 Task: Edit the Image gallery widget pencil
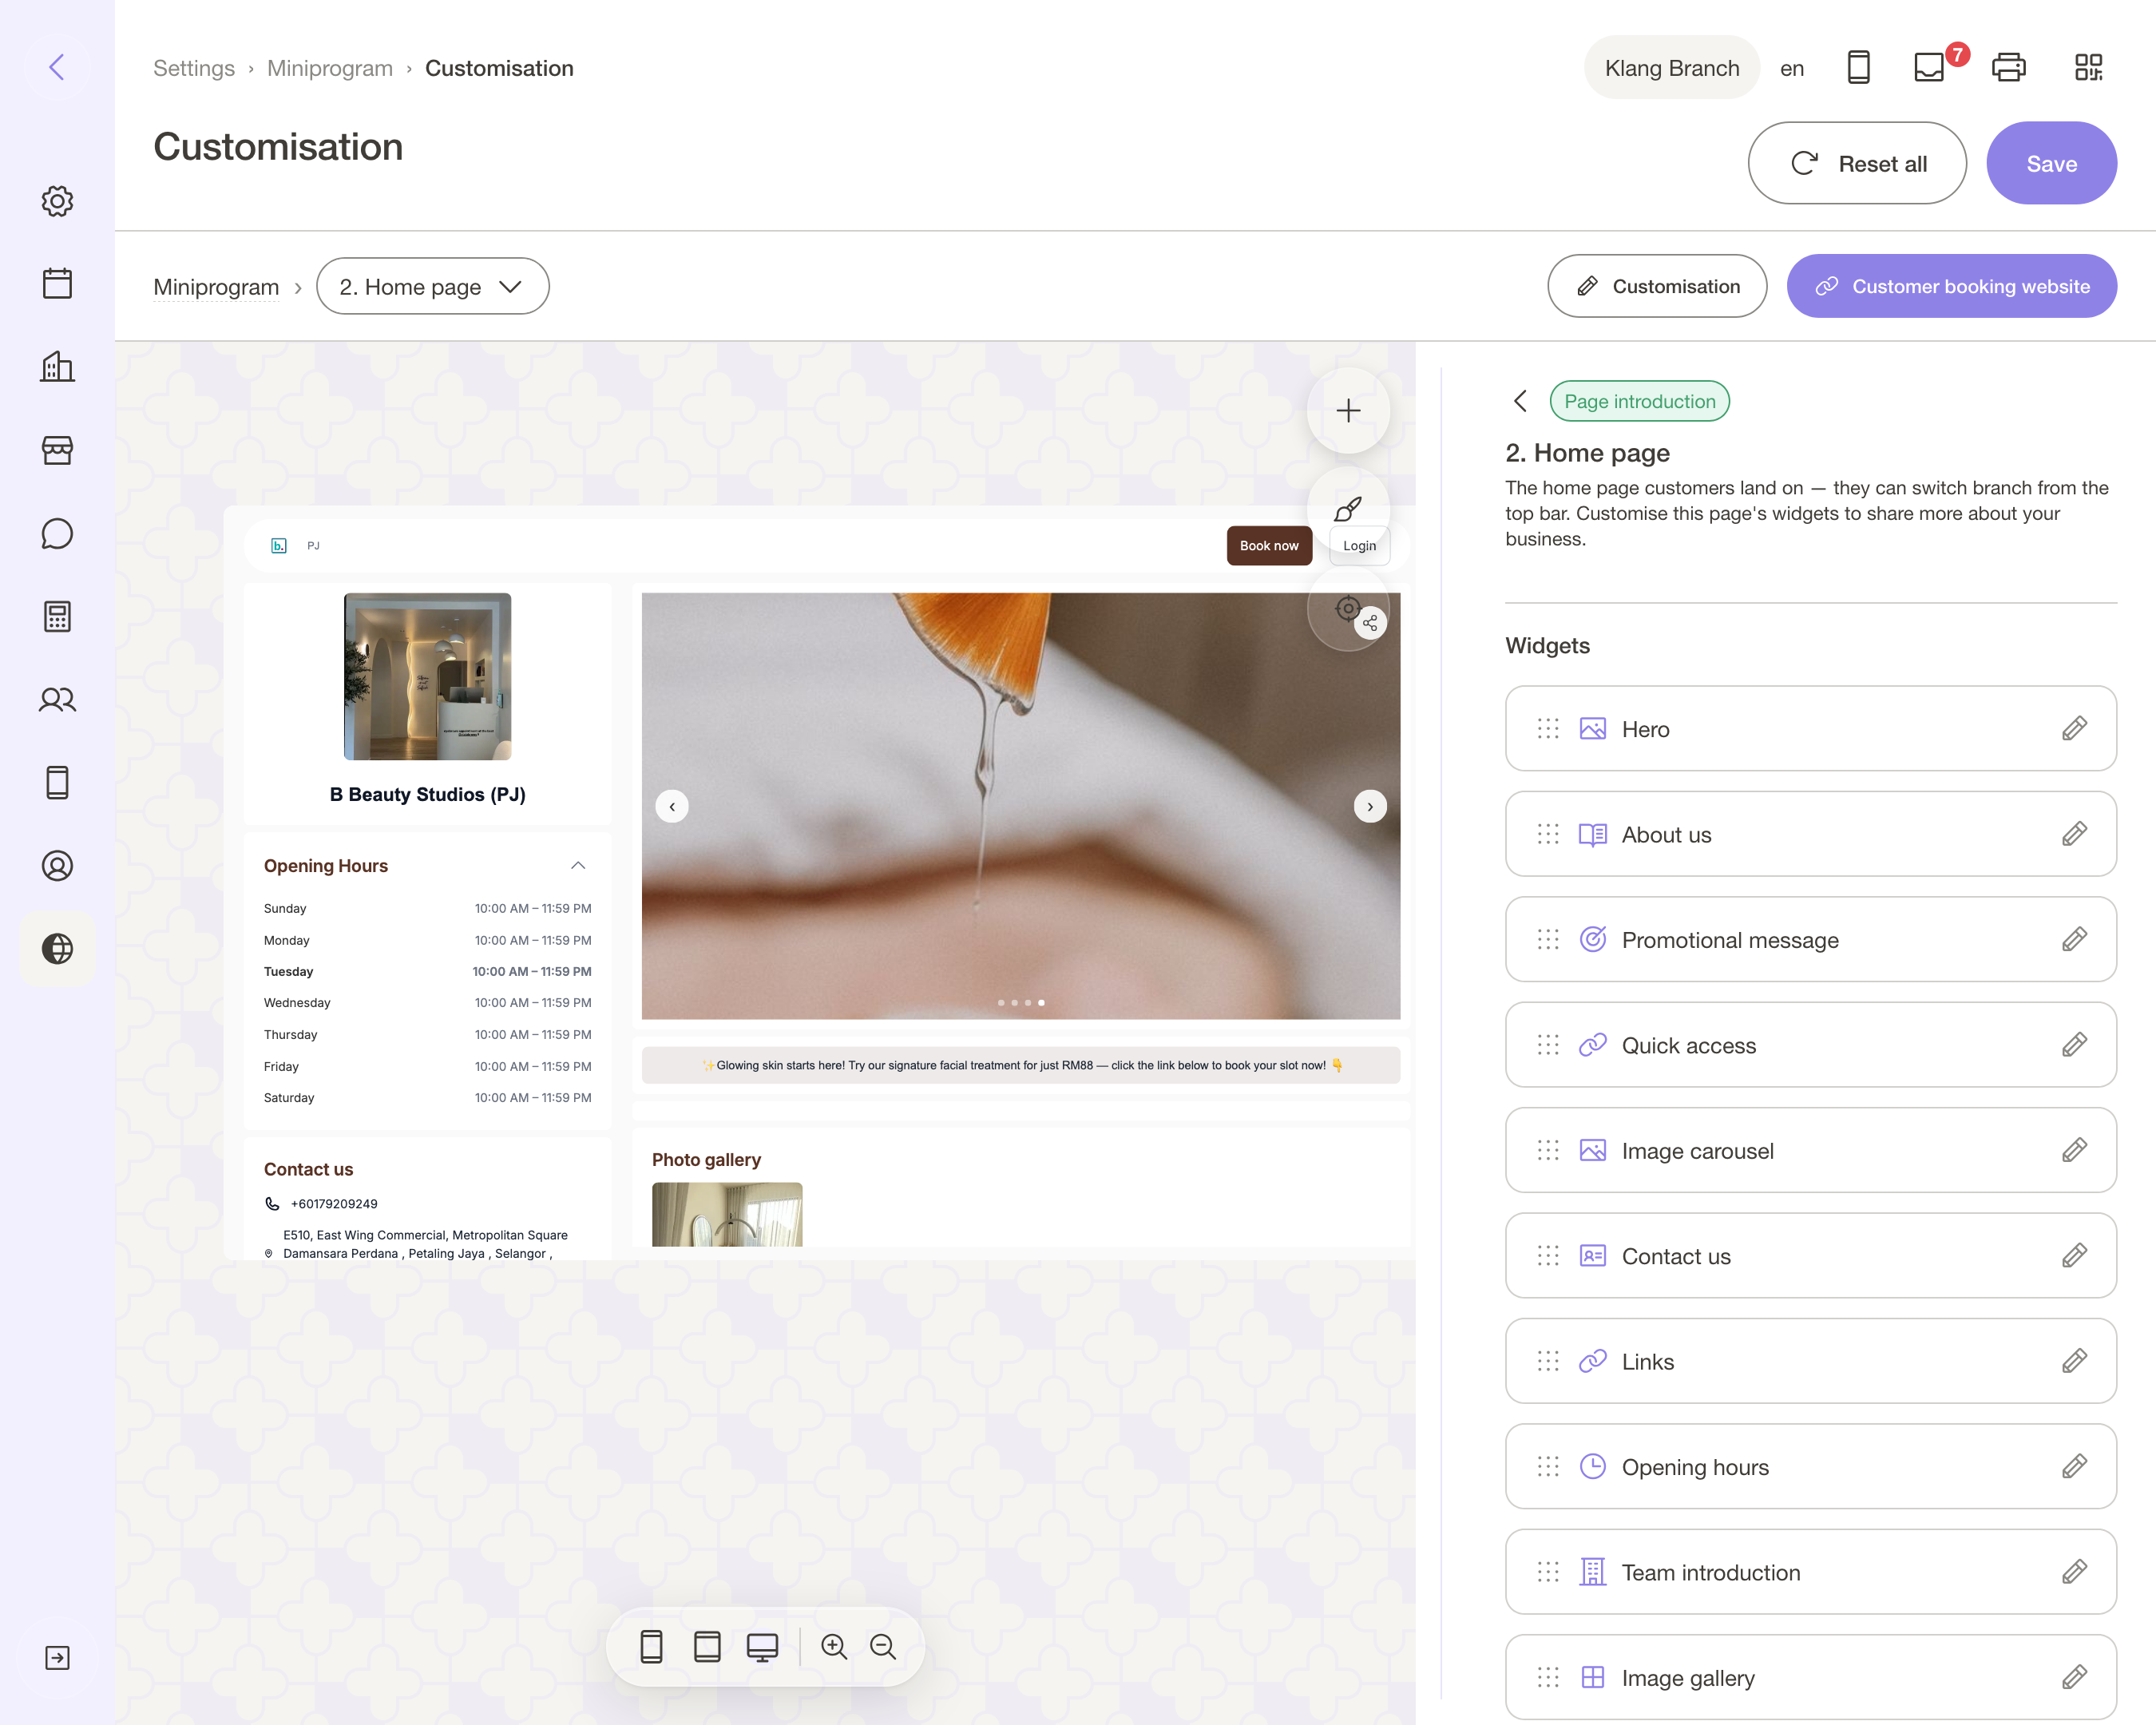click(x=2074, y=1677)
